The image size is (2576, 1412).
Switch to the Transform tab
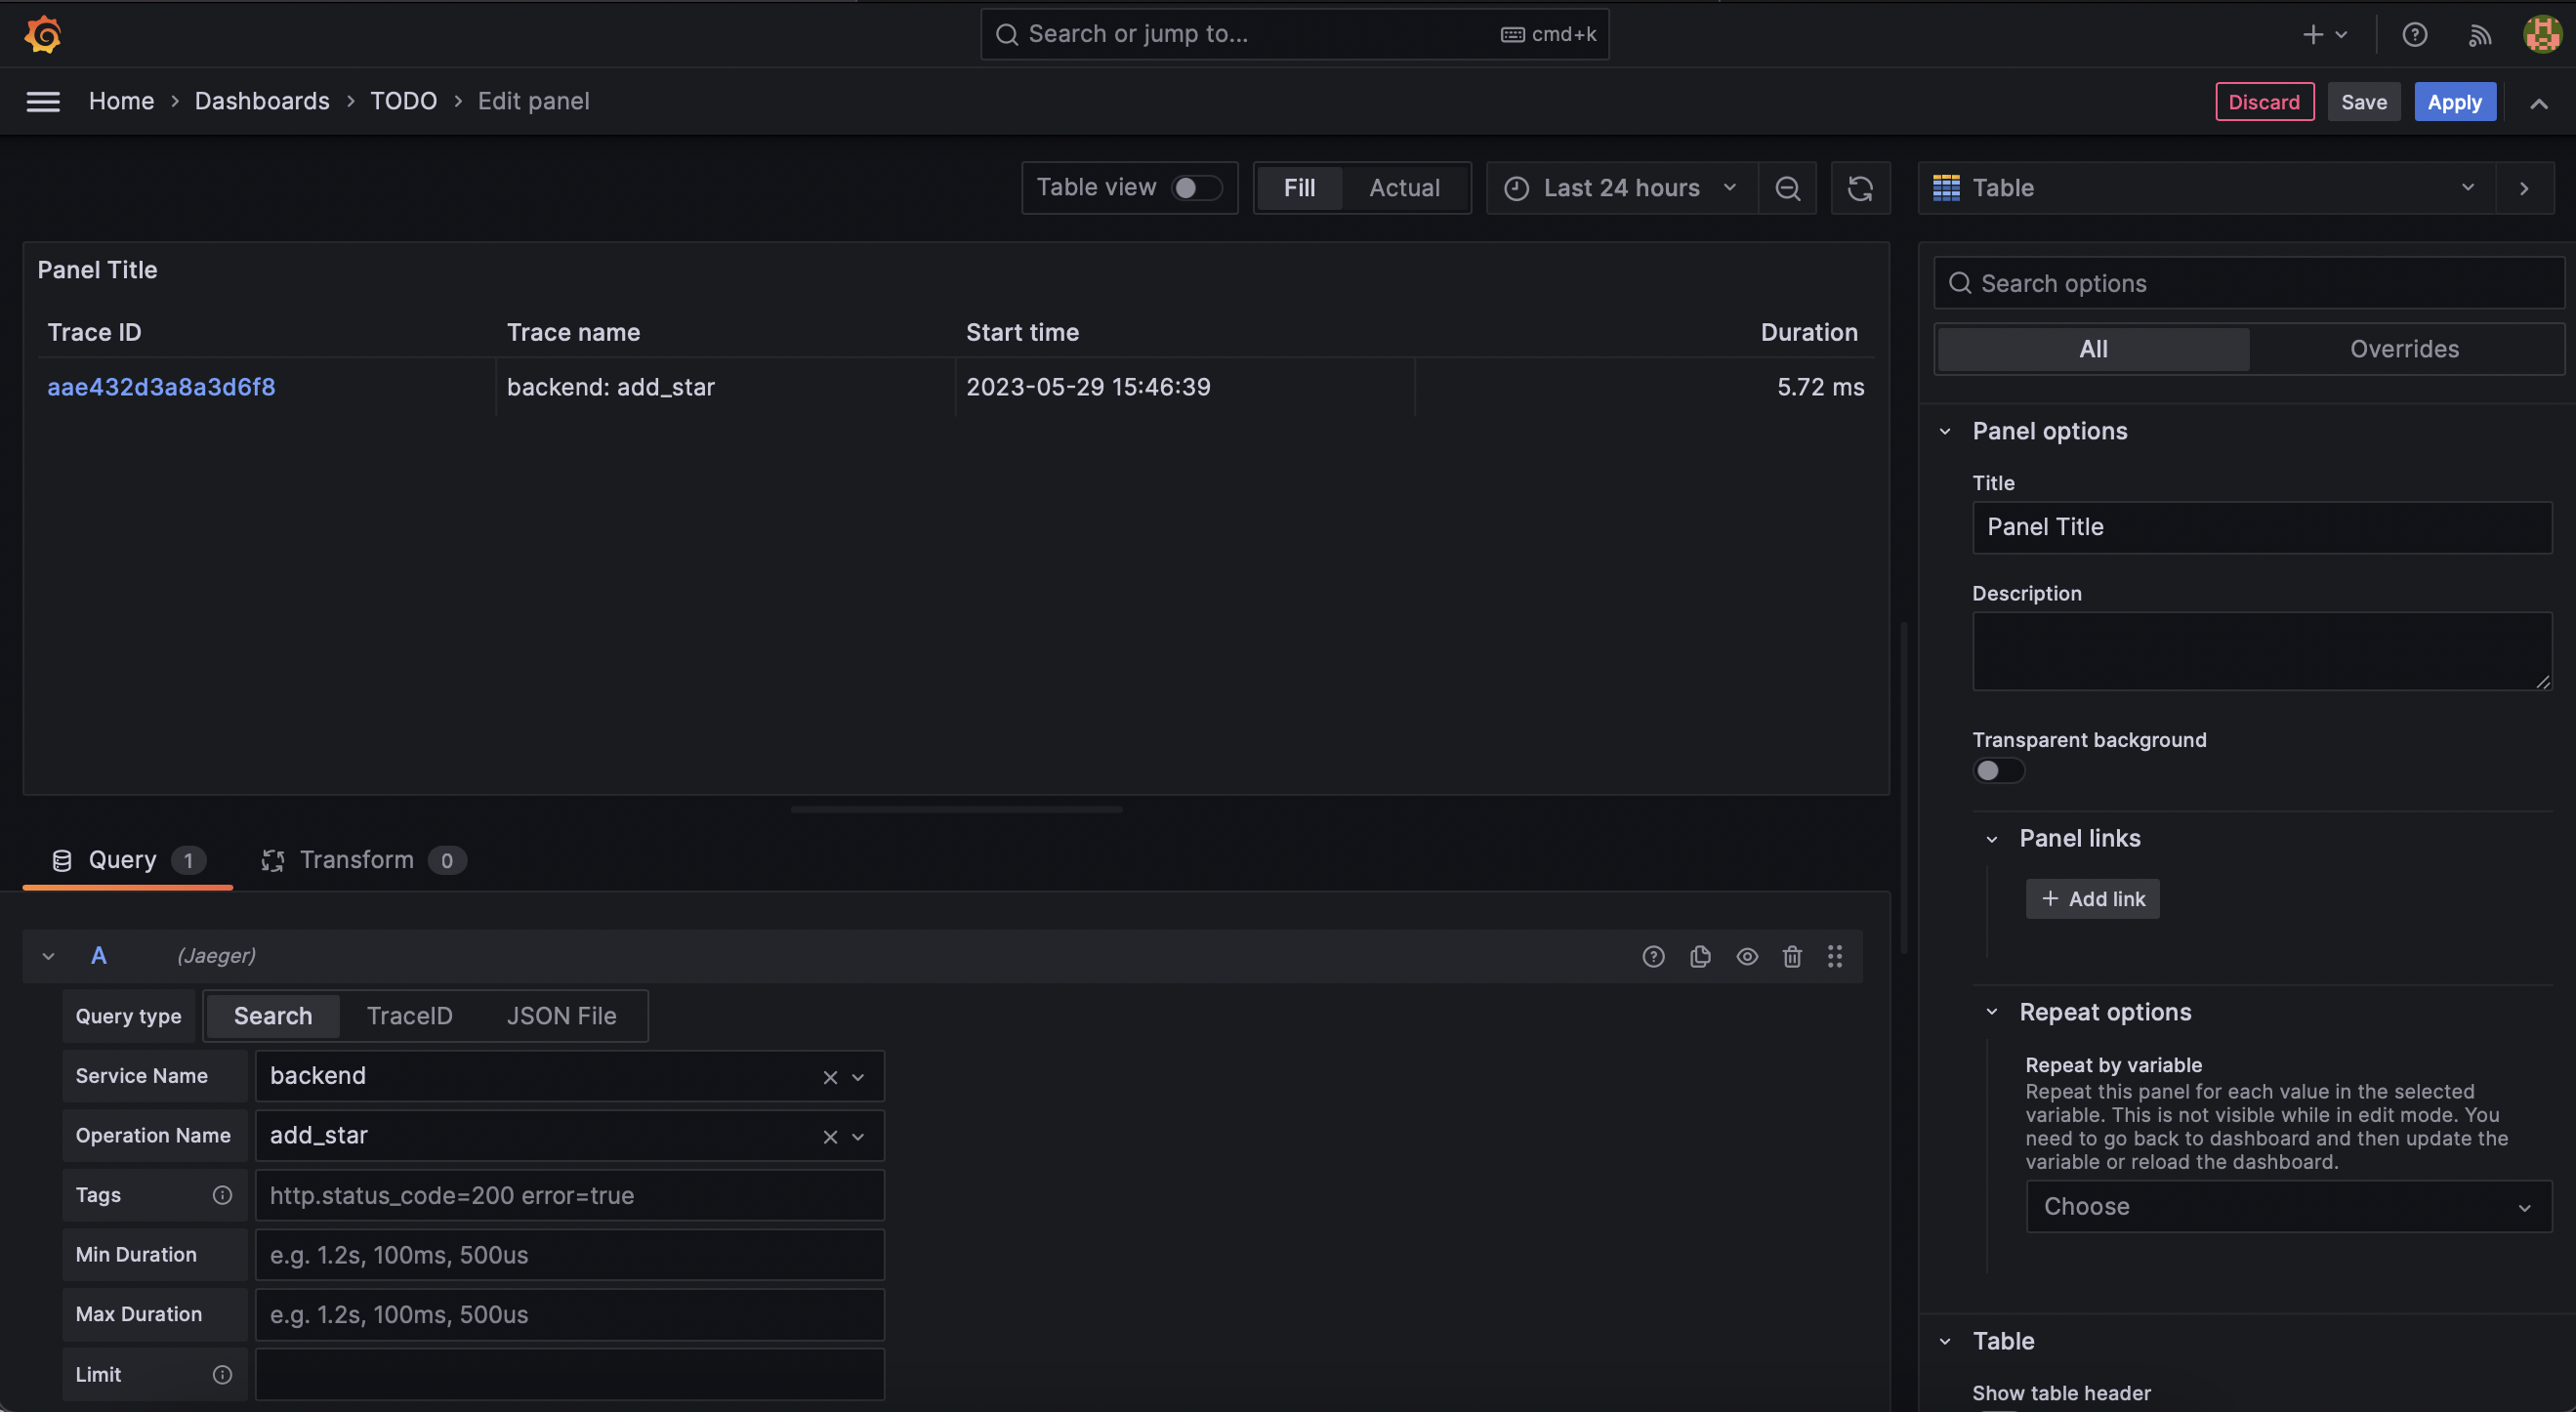click(x=355, y=860)
